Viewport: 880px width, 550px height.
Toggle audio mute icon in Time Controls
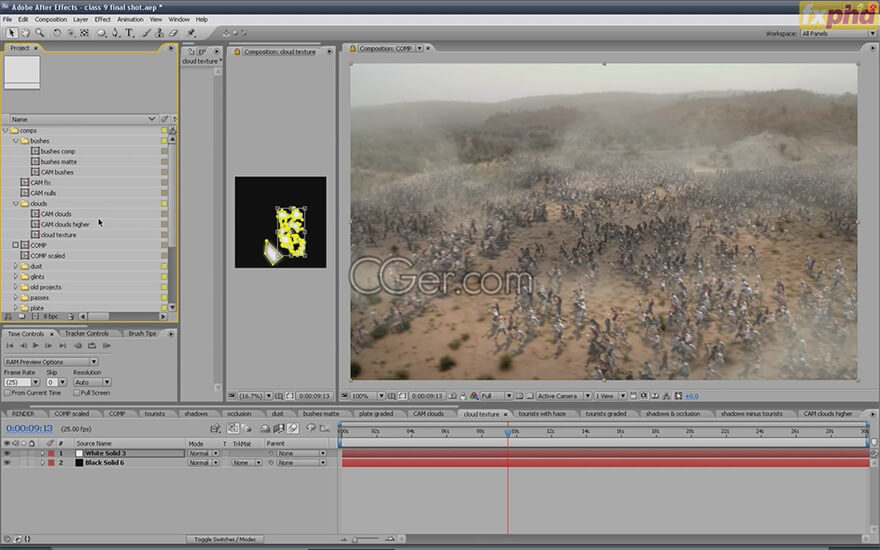point(78,346)
